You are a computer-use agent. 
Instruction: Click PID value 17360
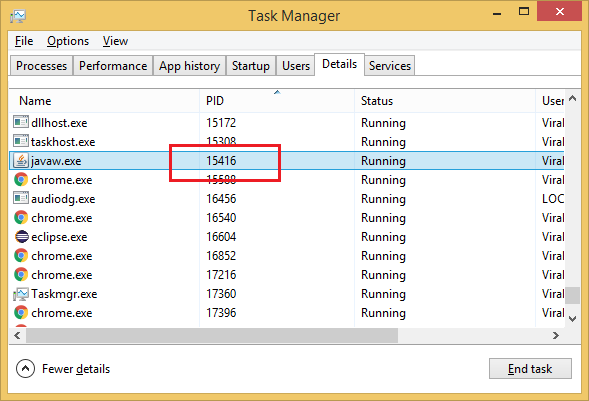(x=221, y=294)
